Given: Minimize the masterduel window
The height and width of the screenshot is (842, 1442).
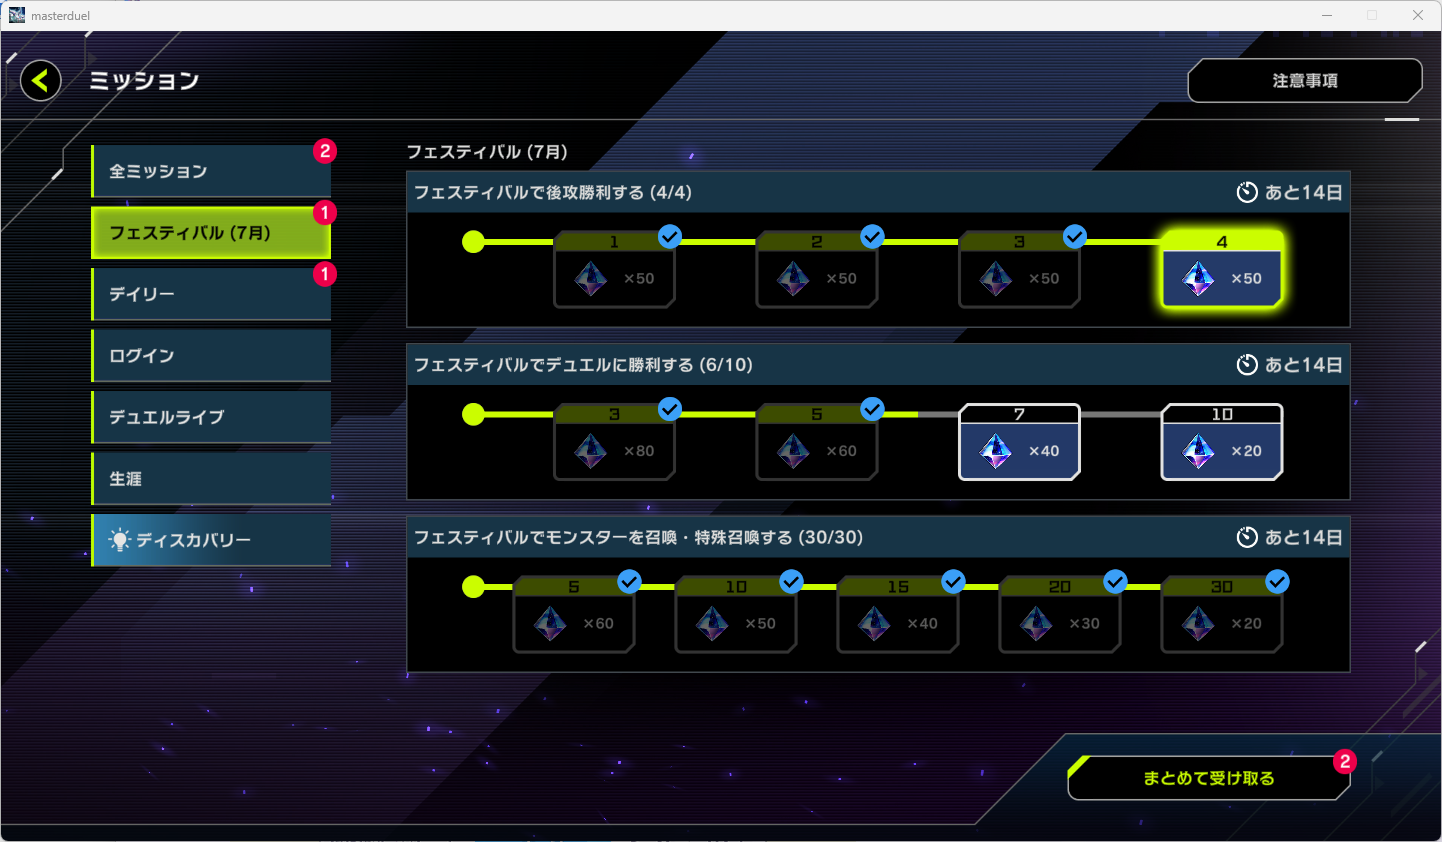Looking at the screenshot, I should click(1327, 15).
